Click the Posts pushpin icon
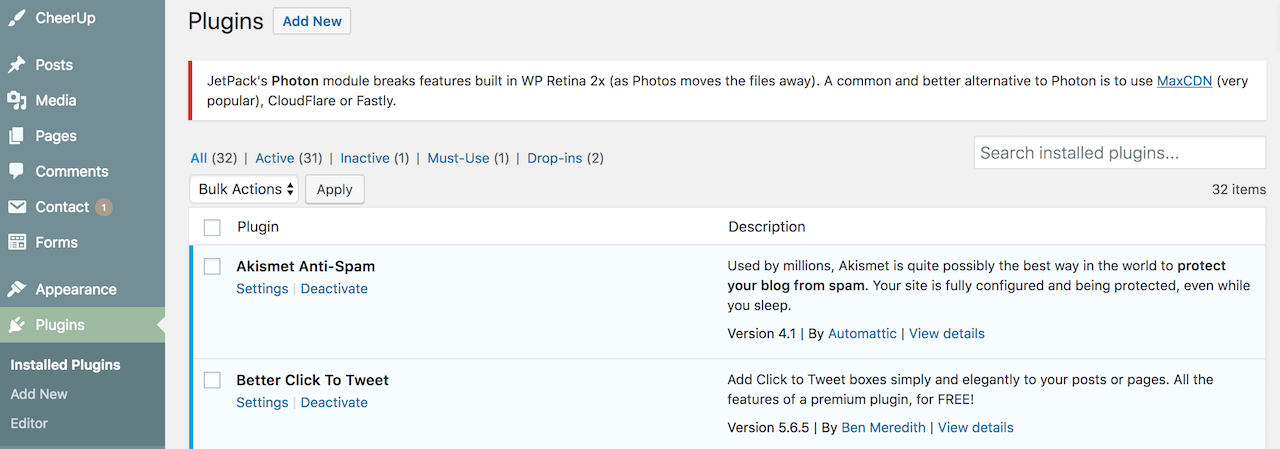Image resolution: width=1280 pixels, height=449 pixels. pos(17,65)
